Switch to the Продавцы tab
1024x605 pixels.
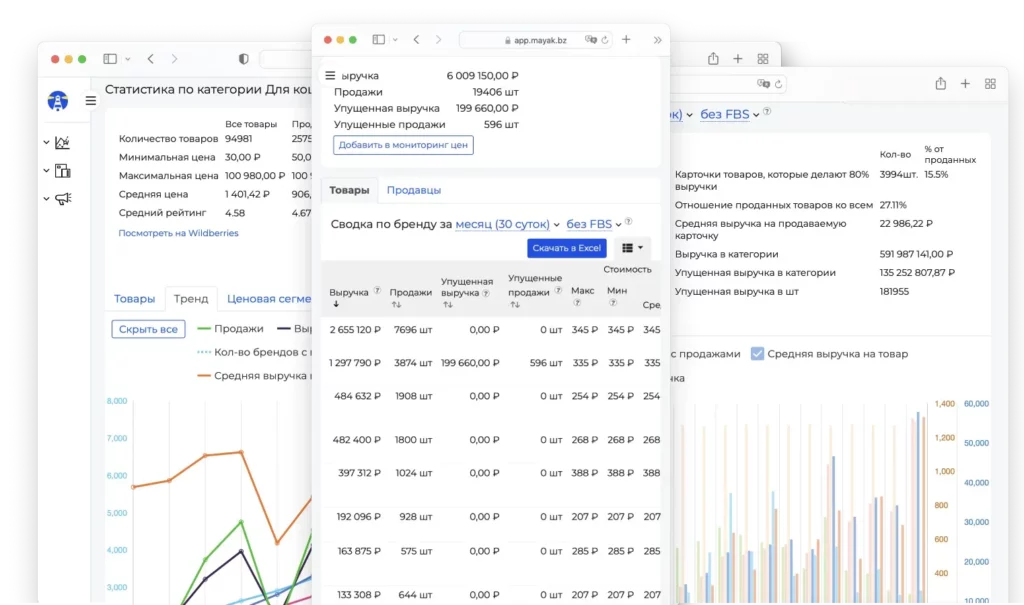[x=413, y=190]
